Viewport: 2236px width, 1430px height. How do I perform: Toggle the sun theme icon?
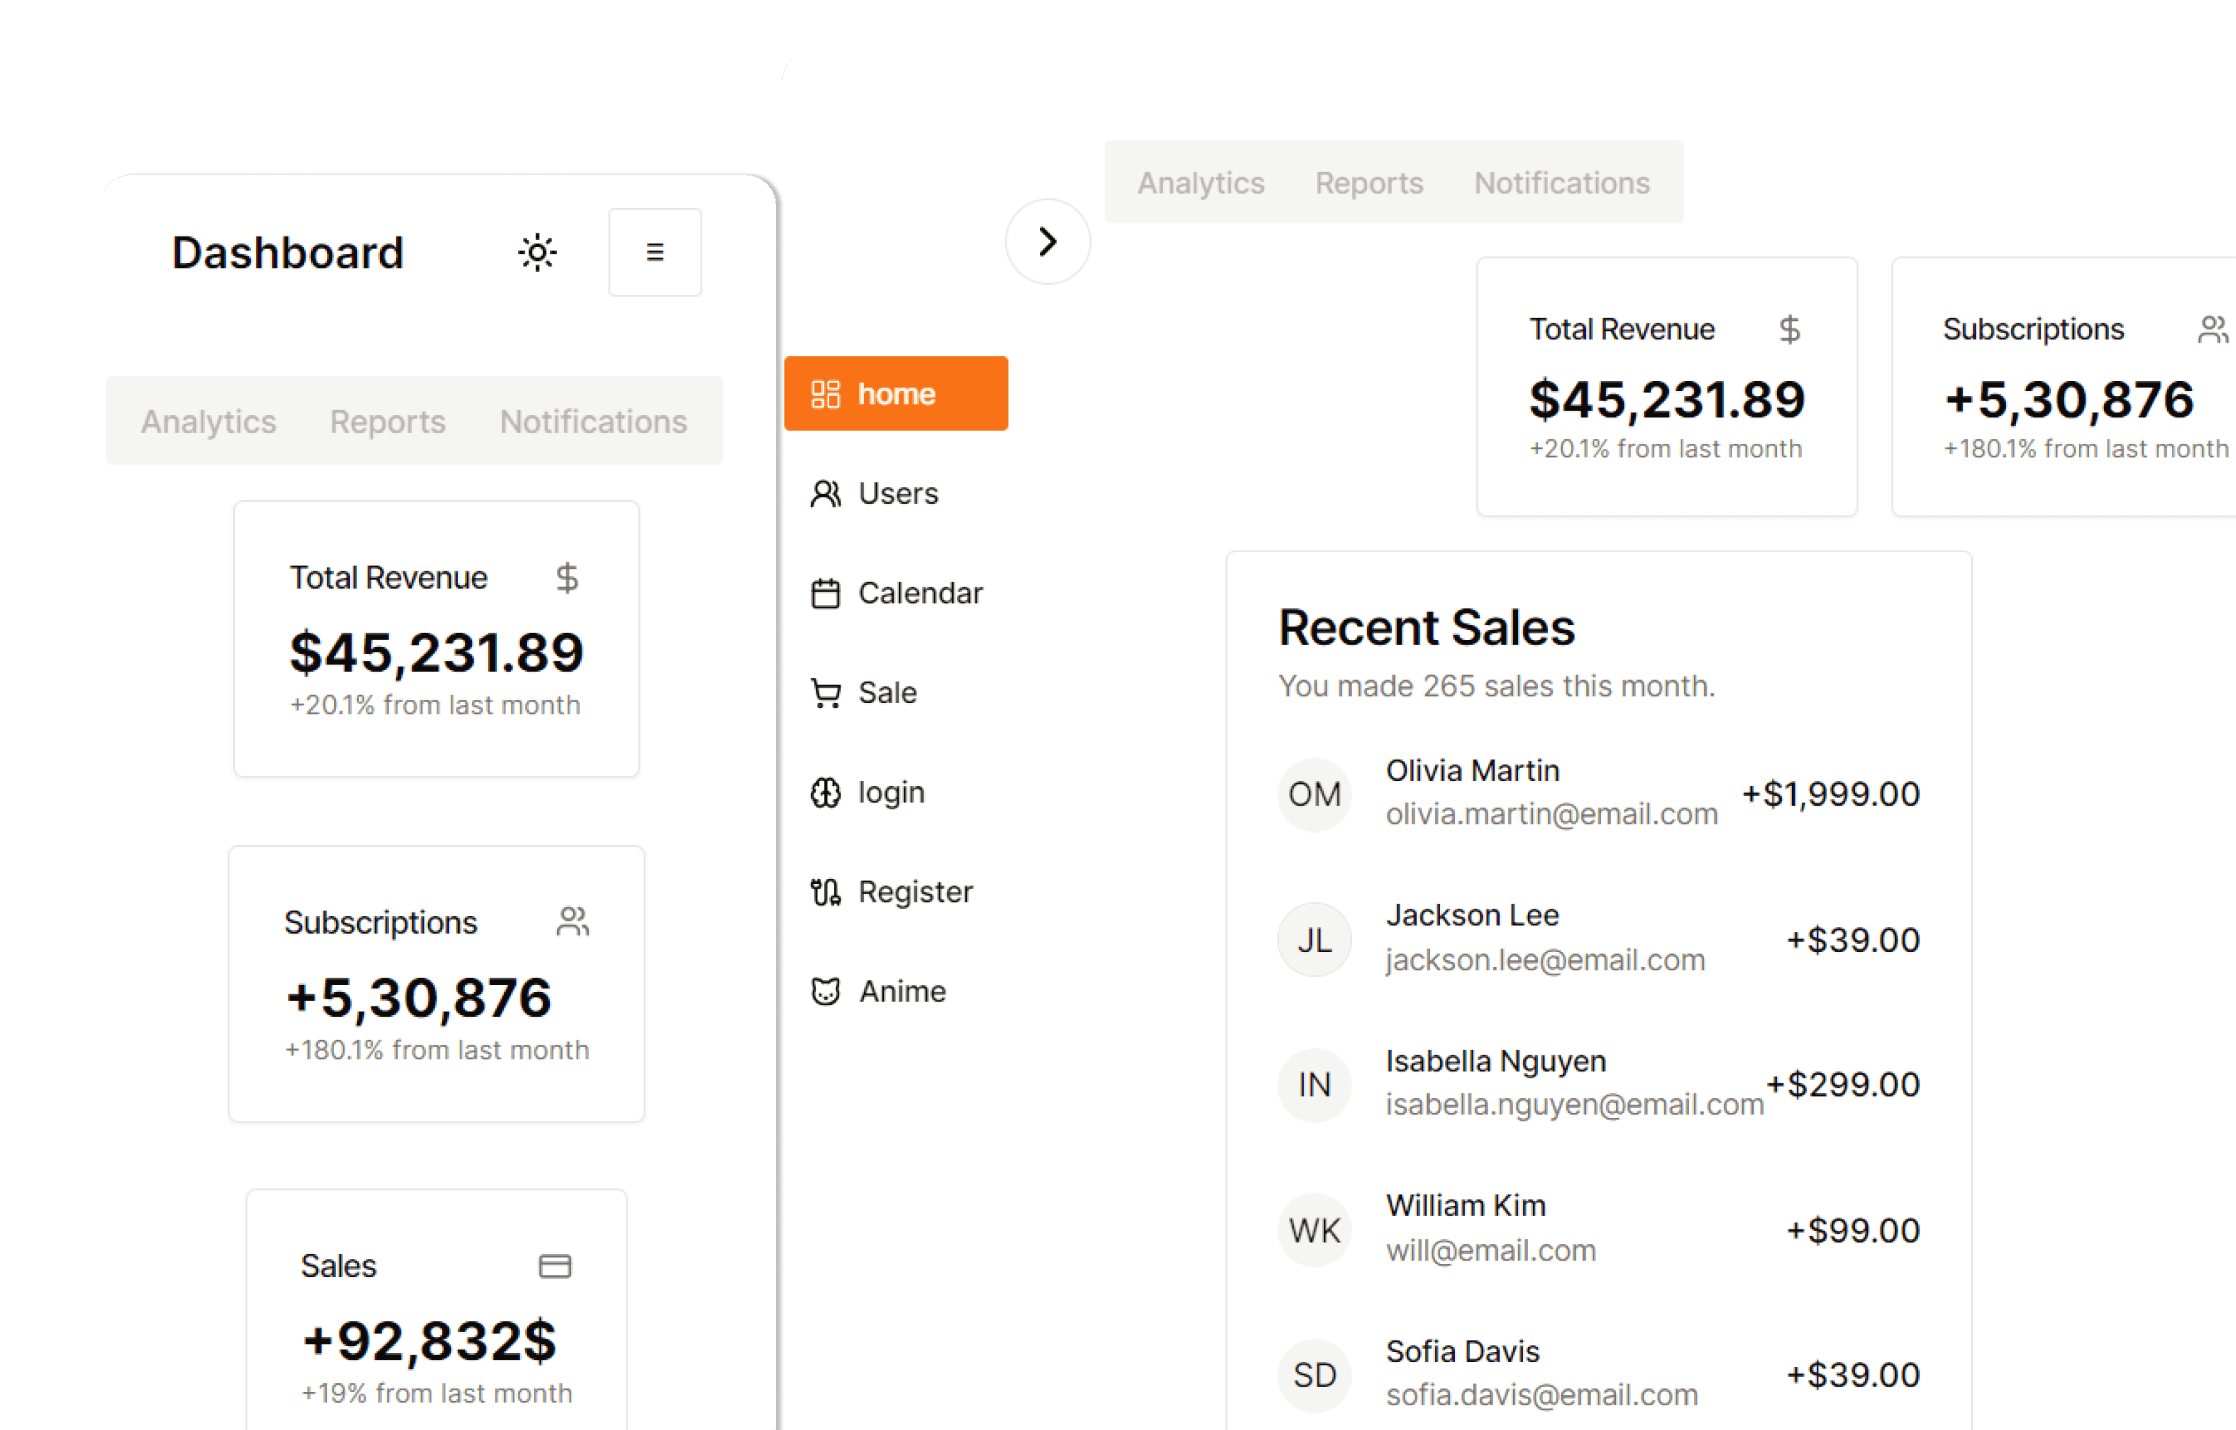[x=537, y=252]
